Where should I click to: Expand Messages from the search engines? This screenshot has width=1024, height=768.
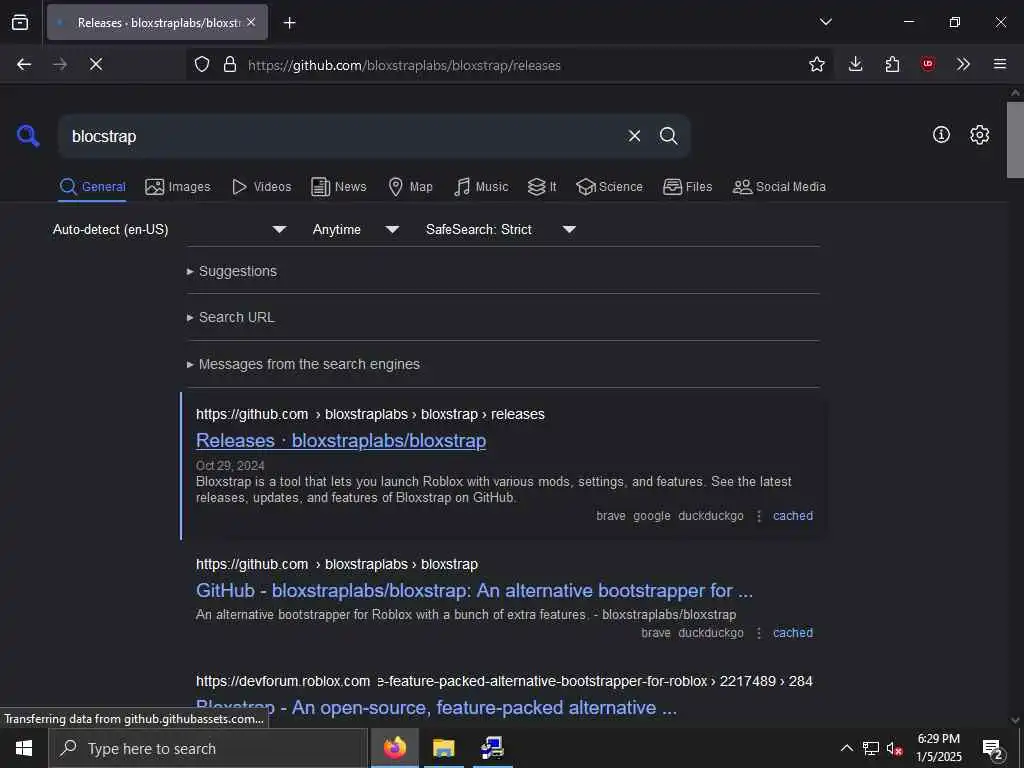coord(303,364)
